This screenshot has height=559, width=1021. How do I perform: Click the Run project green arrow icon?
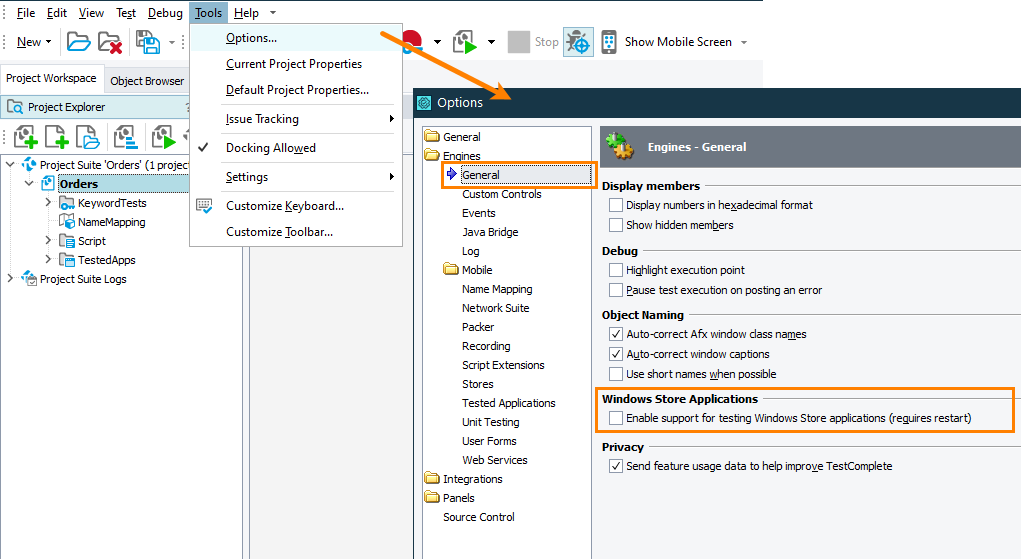[x=465, y=42]
